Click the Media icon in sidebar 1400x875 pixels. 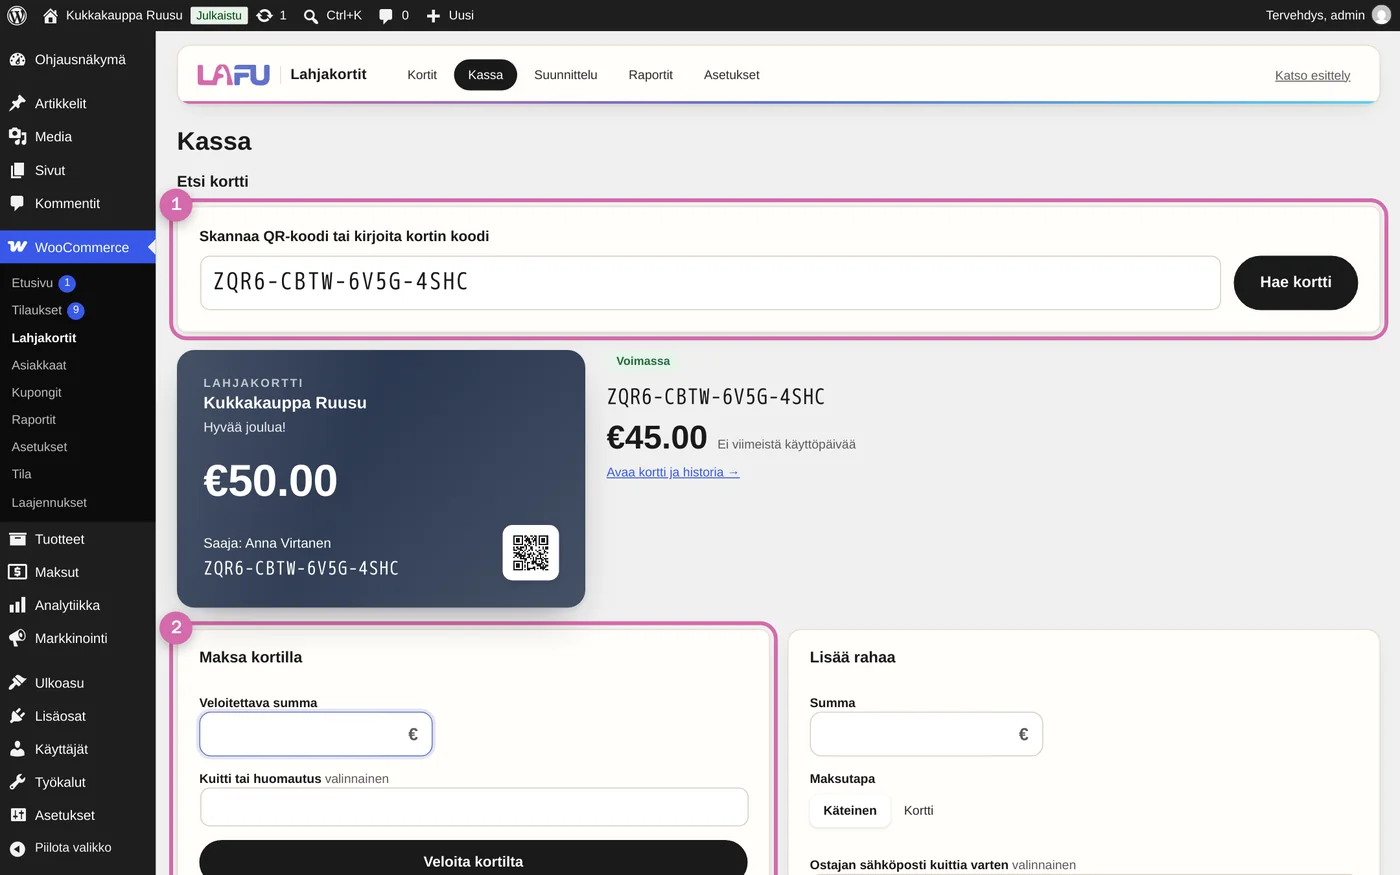pos(17,136)
